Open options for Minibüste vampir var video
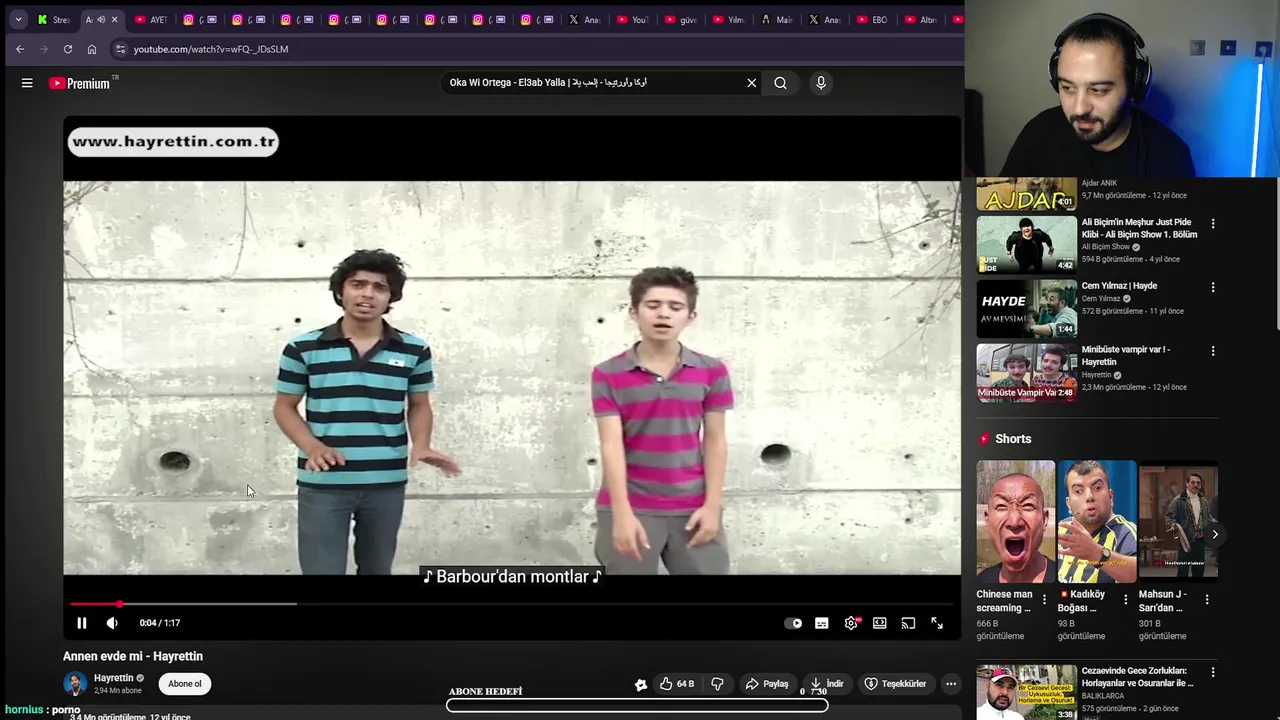Image resolution: width=1280 pixels, height=720 pixels. (x=1213, y=351)
